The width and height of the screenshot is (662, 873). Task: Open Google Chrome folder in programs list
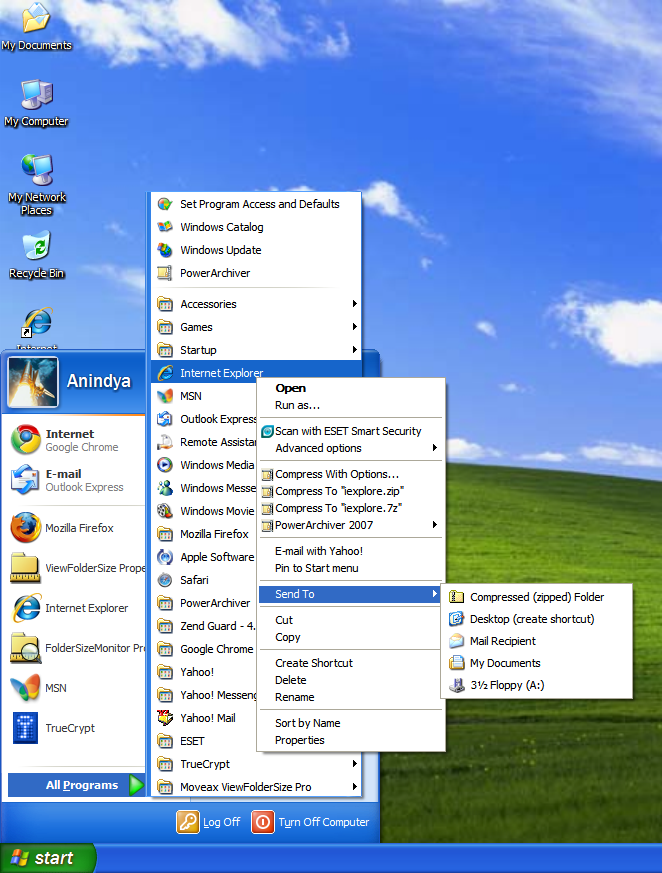point(206,649)
